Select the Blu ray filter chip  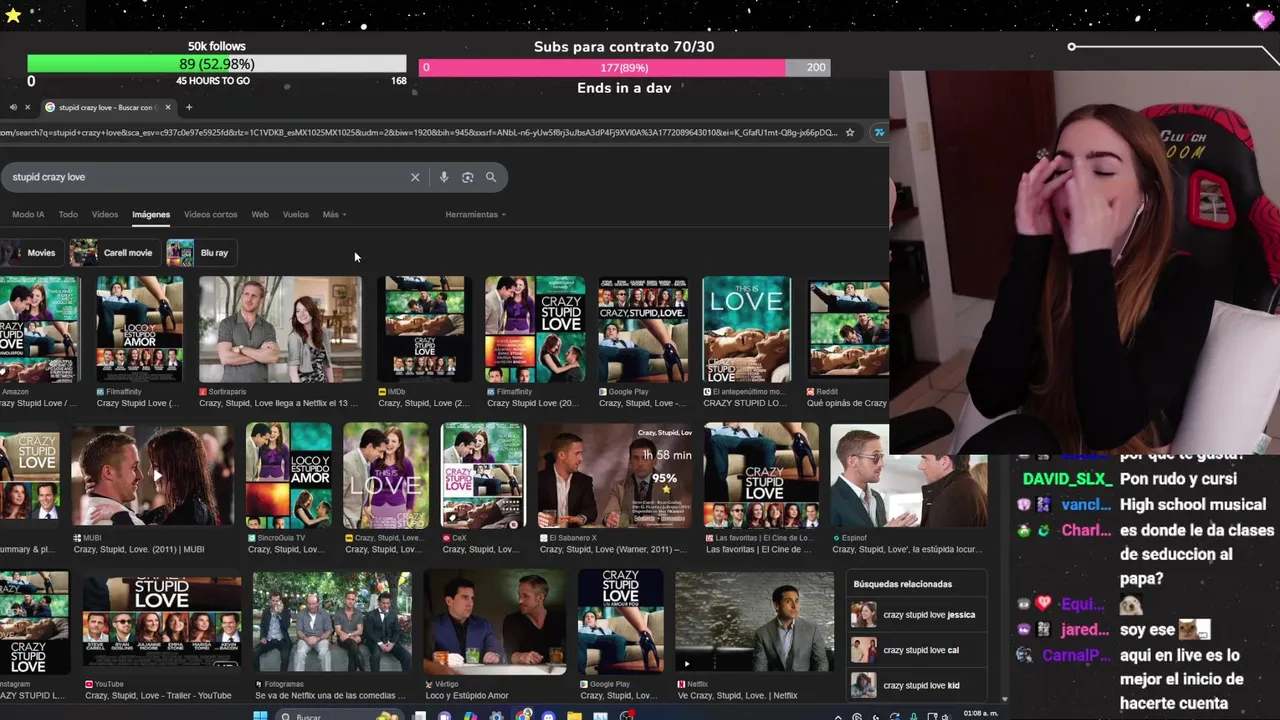coord(200,253)
